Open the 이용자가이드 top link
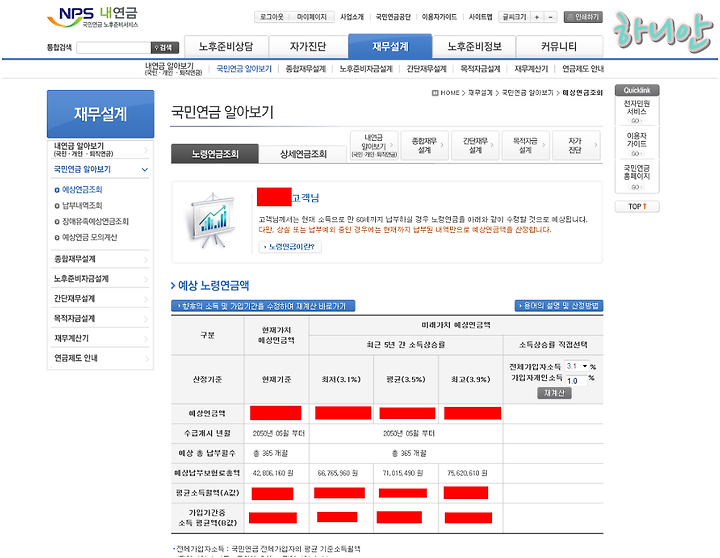Screen dimensions: 720x558 point(439,17)
